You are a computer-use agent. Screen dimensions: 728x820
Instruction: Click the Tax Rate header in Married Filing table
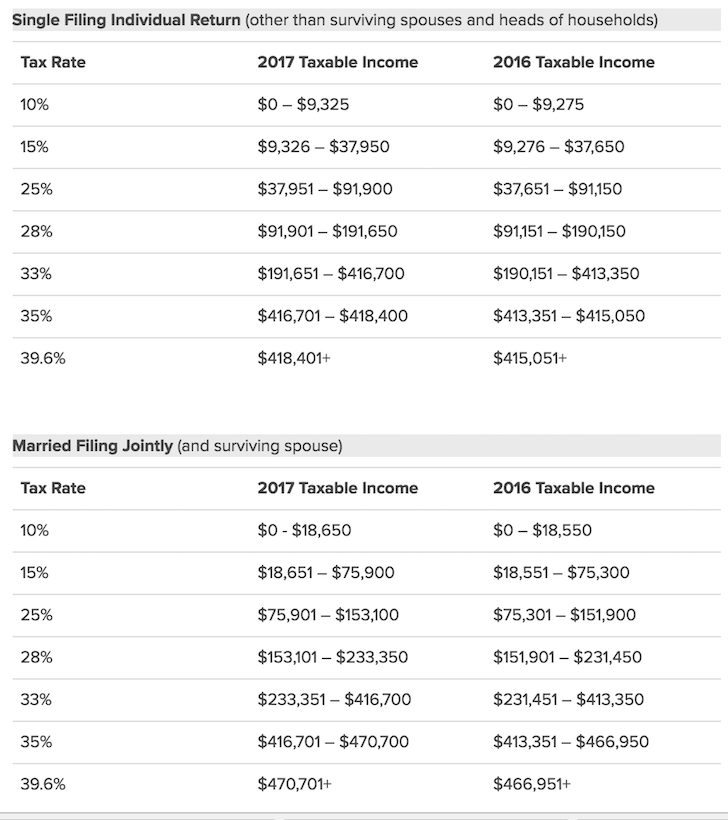(x=53, y=488)
